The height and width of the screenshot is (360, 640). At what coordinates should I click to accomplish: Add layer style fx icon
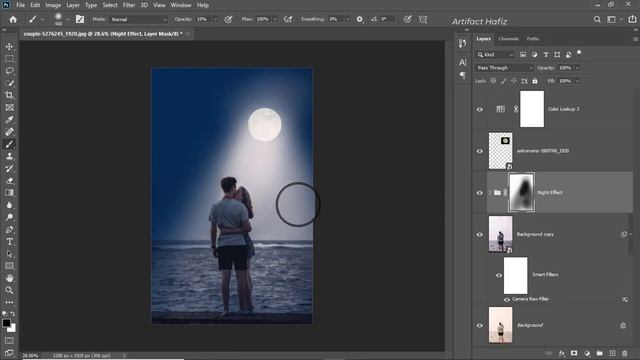click(x=562, y=353)
